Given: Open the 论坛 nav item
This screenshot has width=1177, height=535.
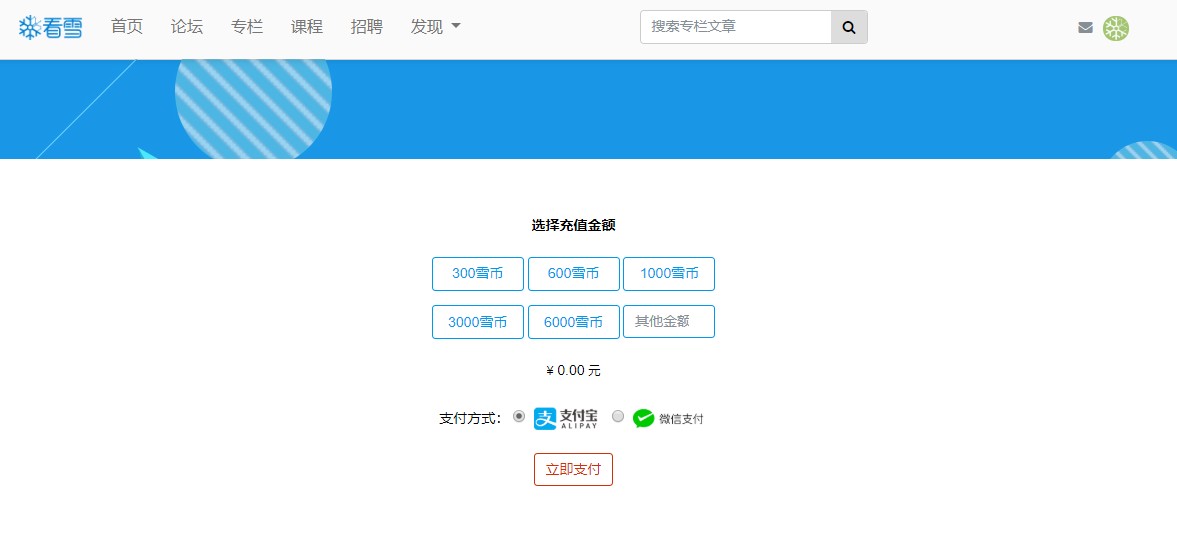Looking at the screenshot, I should [187, 27].
